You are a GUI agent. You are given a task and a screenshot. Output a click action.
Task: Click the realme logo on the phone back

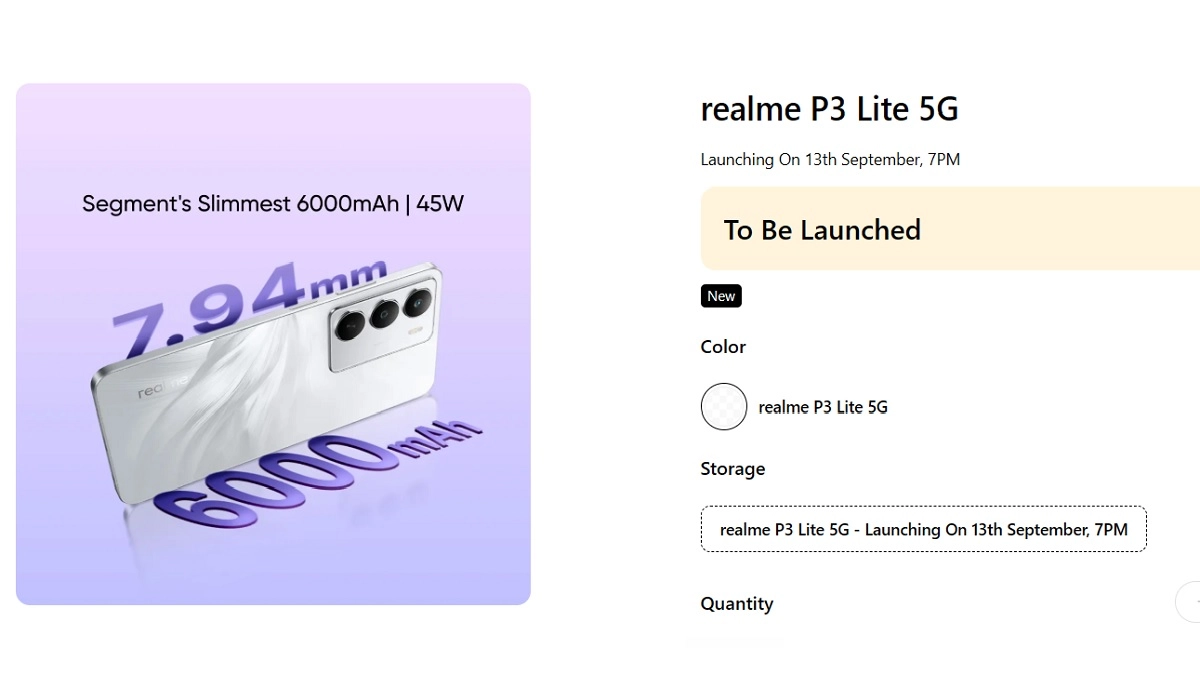click(160, 387)
